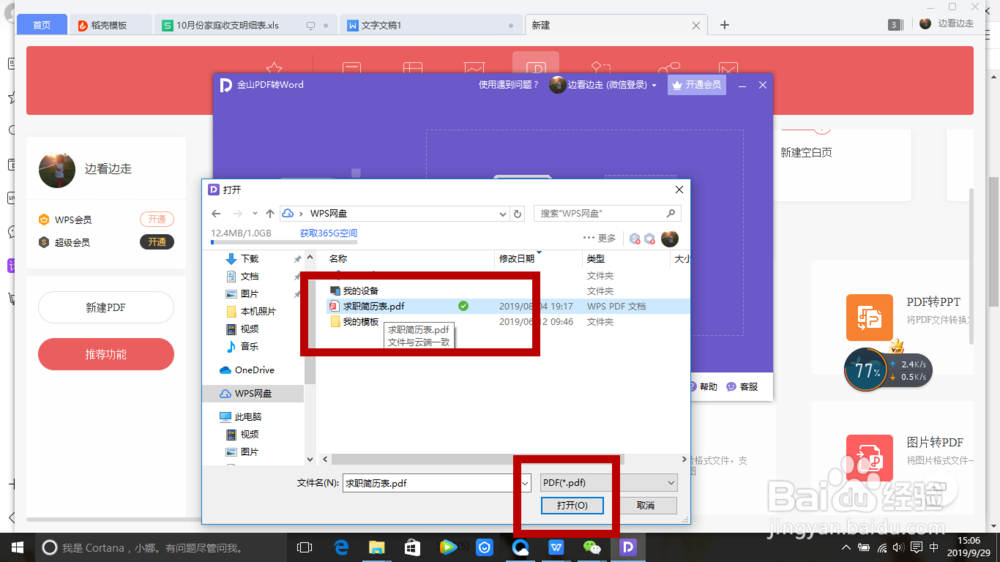Open Microsoft Store from taskbar
This screenshot has width=1000, height=562.
[413, 547]
